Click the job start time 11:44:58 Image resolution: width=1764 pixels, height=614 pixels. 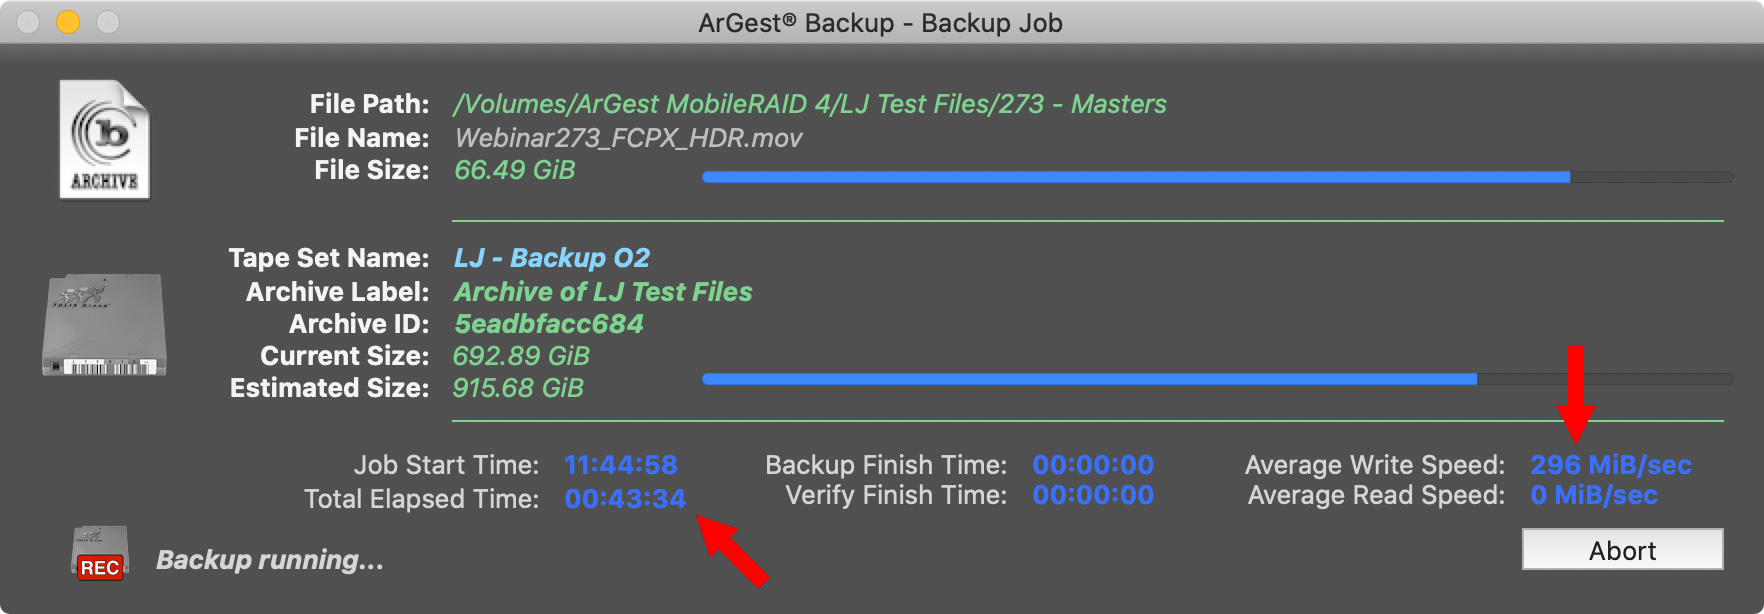click(621, 465)
